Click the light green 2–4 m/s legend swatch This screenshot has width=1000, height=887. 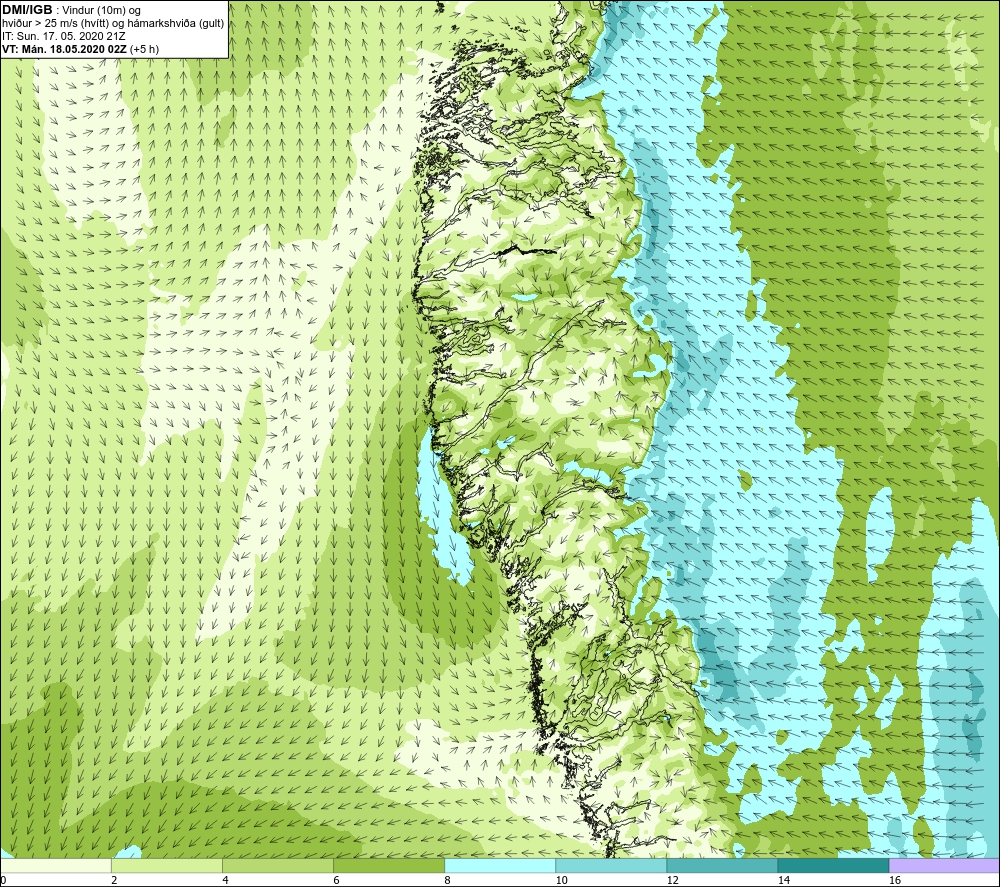click(167, 865)
